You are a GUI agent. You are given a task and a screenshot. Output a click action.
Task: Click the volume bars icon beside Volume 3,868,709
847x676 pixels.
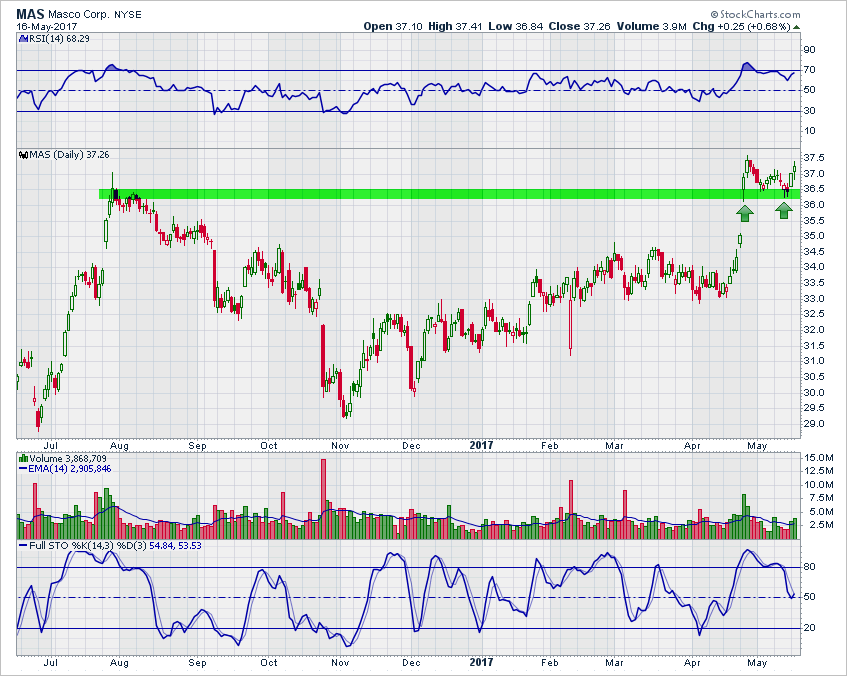23,459
